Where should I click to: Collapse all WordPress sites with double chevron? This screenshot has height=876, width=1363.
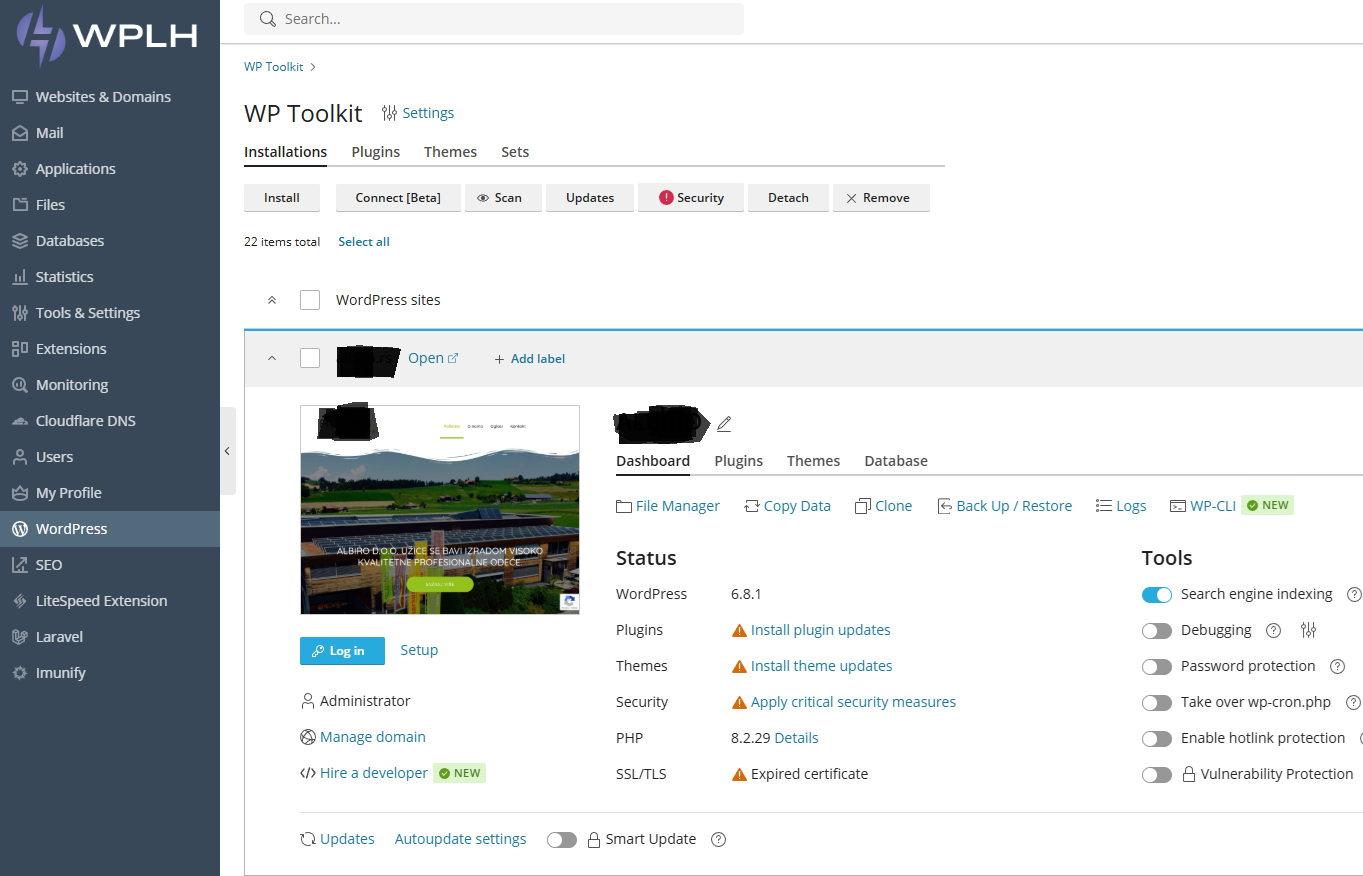tap(272, 300)
